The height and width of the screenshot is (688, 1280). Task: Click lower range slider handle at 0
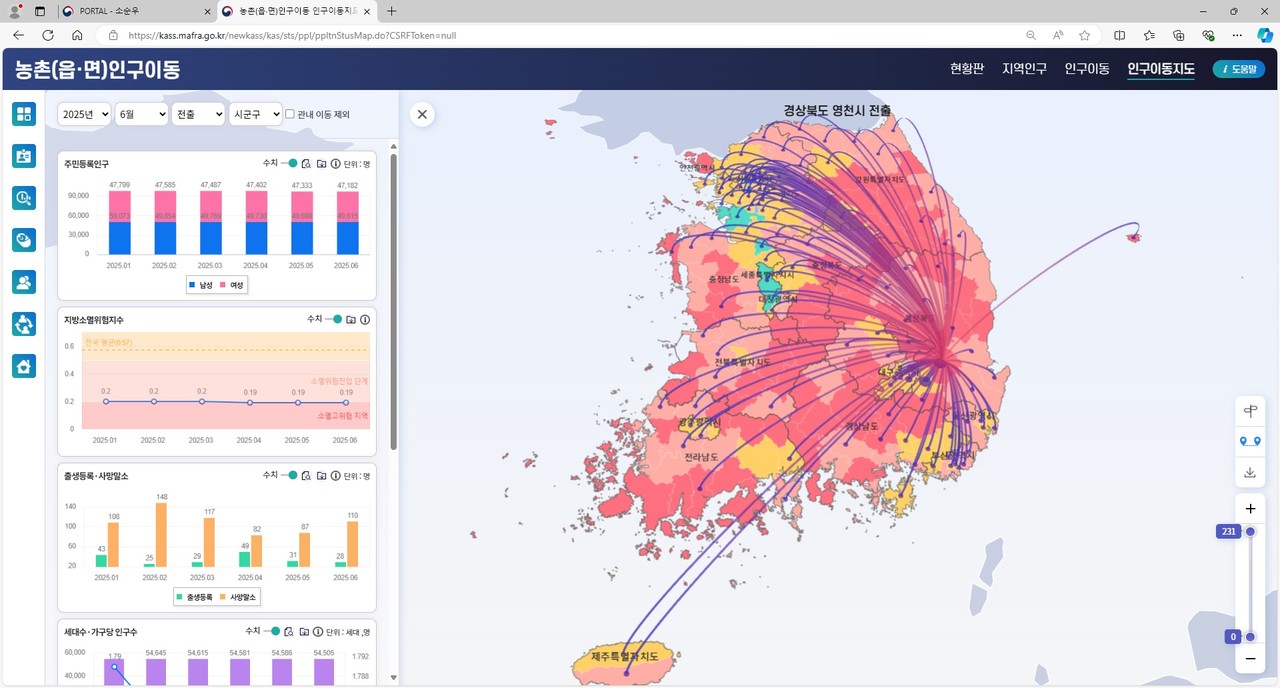[1250, 637]
